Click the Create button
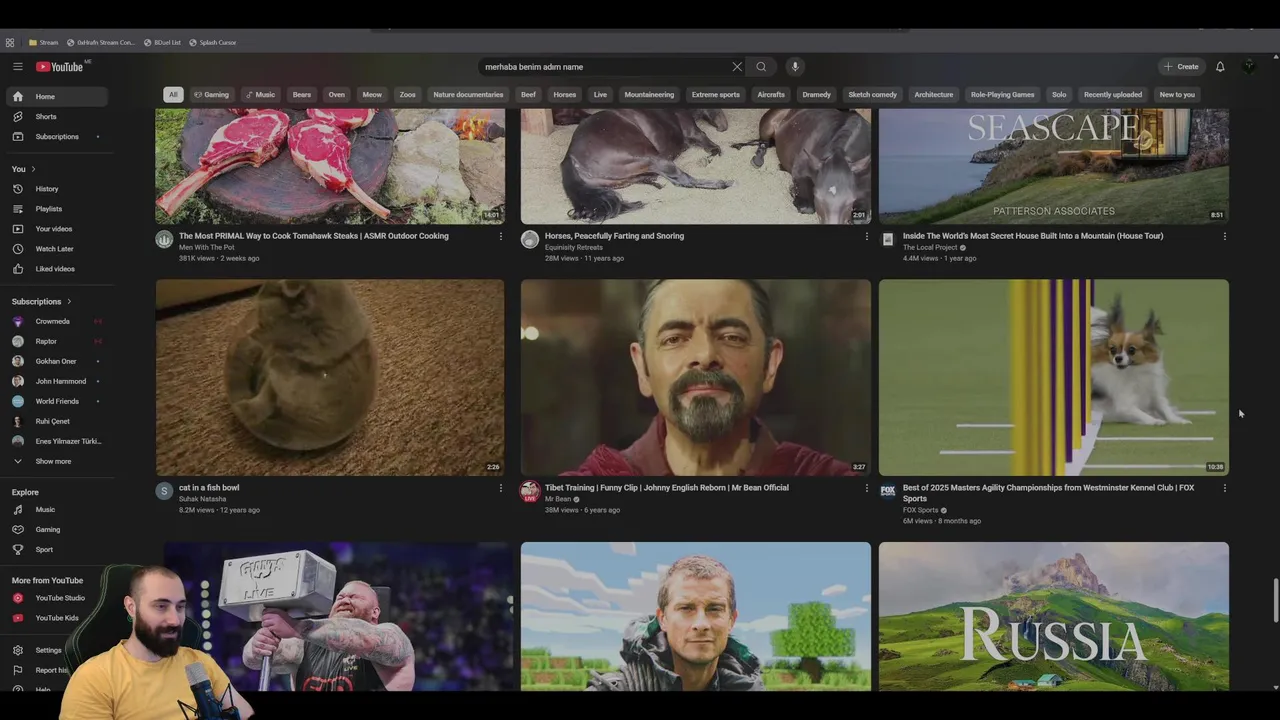The width and height of the screenshot is (1280, 720). tap(1181, 67)
